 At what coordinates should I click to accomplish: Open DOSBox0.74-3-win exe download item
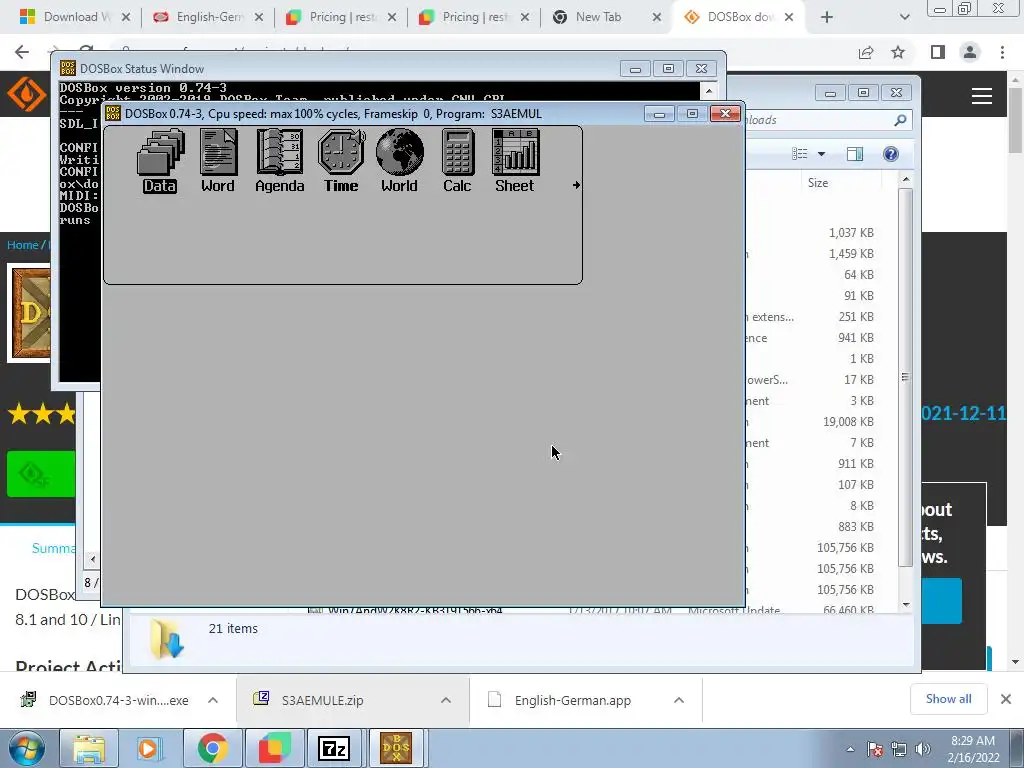click(x=118, y=700)
